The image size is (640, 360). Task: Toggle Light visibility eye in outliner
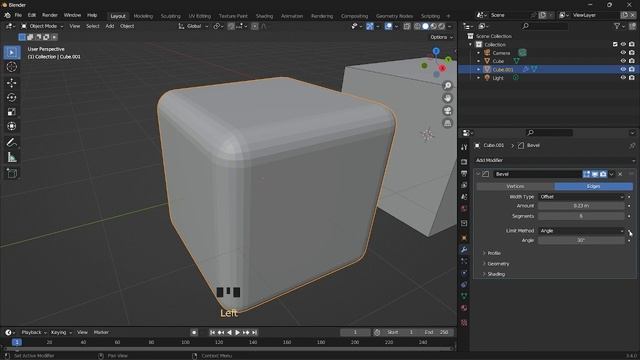pos(623,78)
